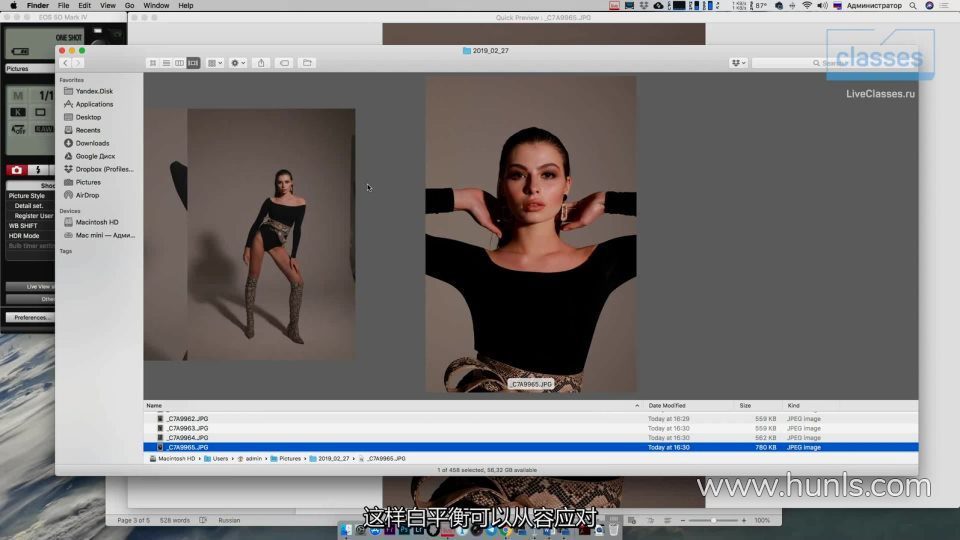
Task: Open Spotlight search in menu bar
Action: point(913,6)
